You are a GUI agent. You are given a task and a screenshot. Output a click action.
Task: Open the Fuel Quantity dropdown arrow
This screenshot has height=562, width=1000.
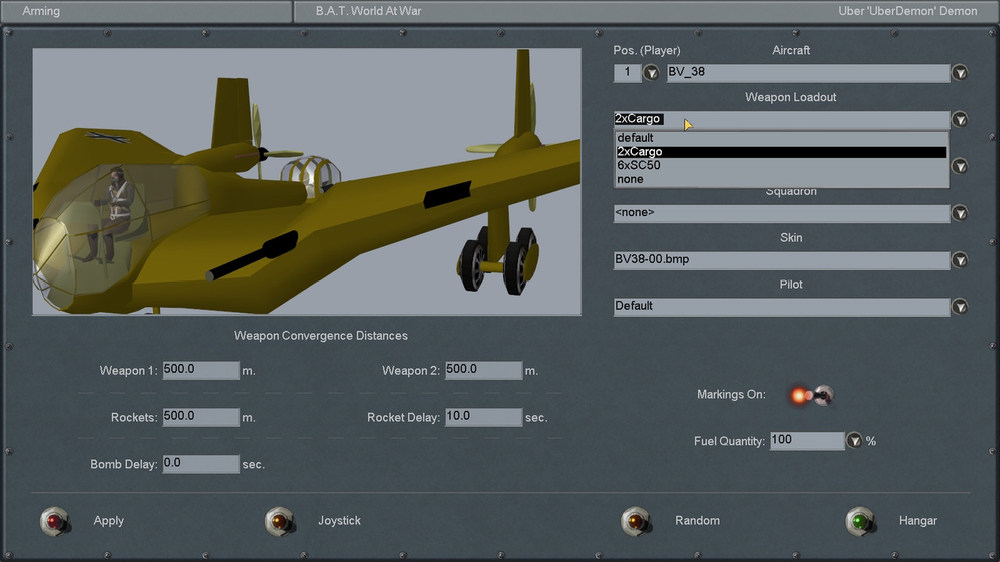pyautogui.click(x=854, y=441)
